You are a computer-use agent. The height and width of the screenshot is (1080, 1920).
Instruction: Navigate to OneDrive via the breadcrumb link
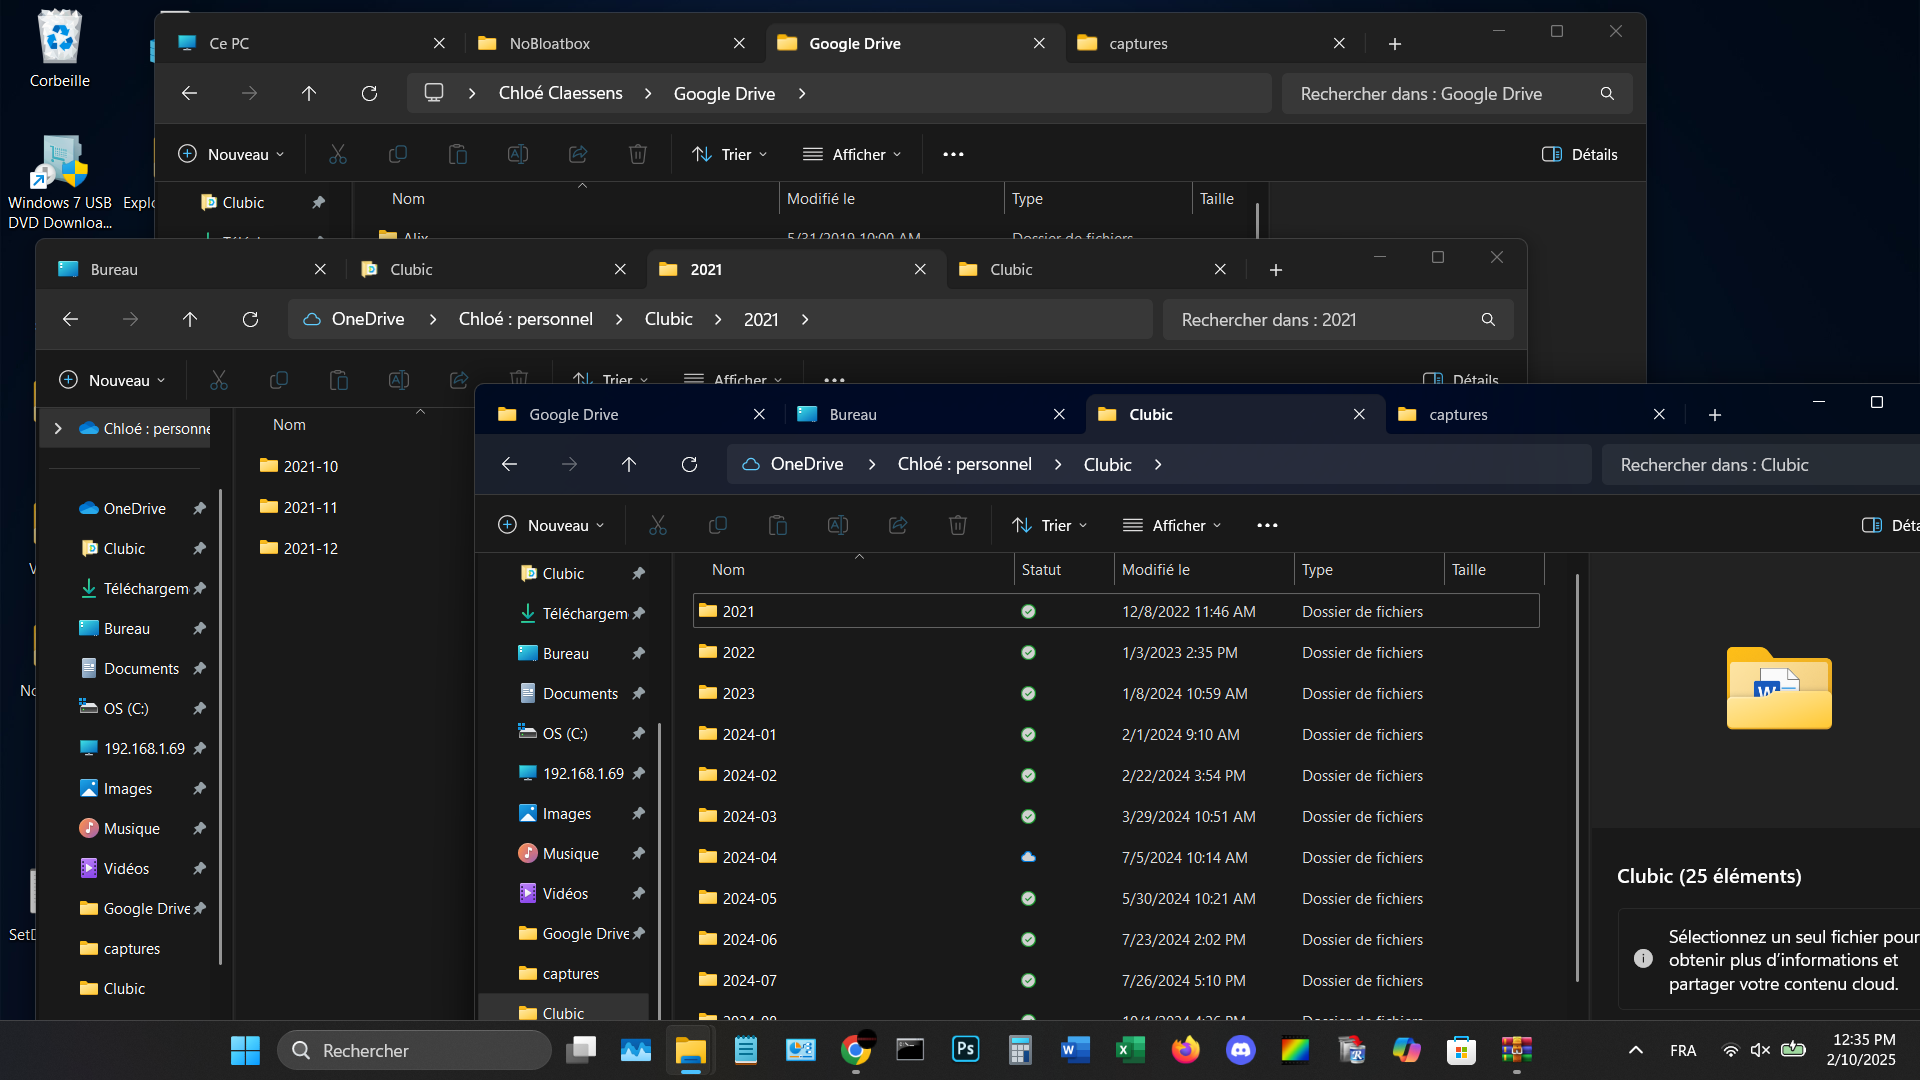806,464
